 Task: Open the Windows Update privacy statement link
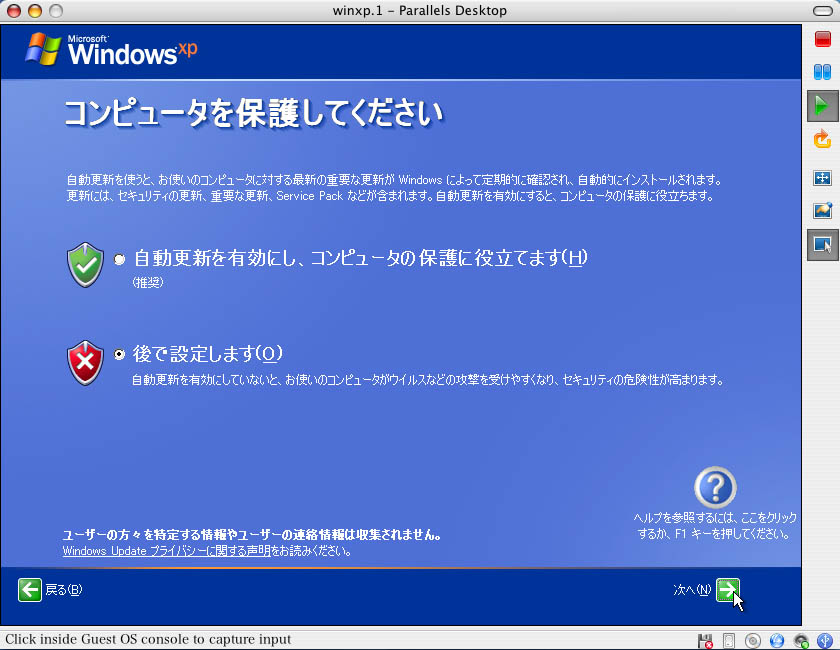pos(166,551)
